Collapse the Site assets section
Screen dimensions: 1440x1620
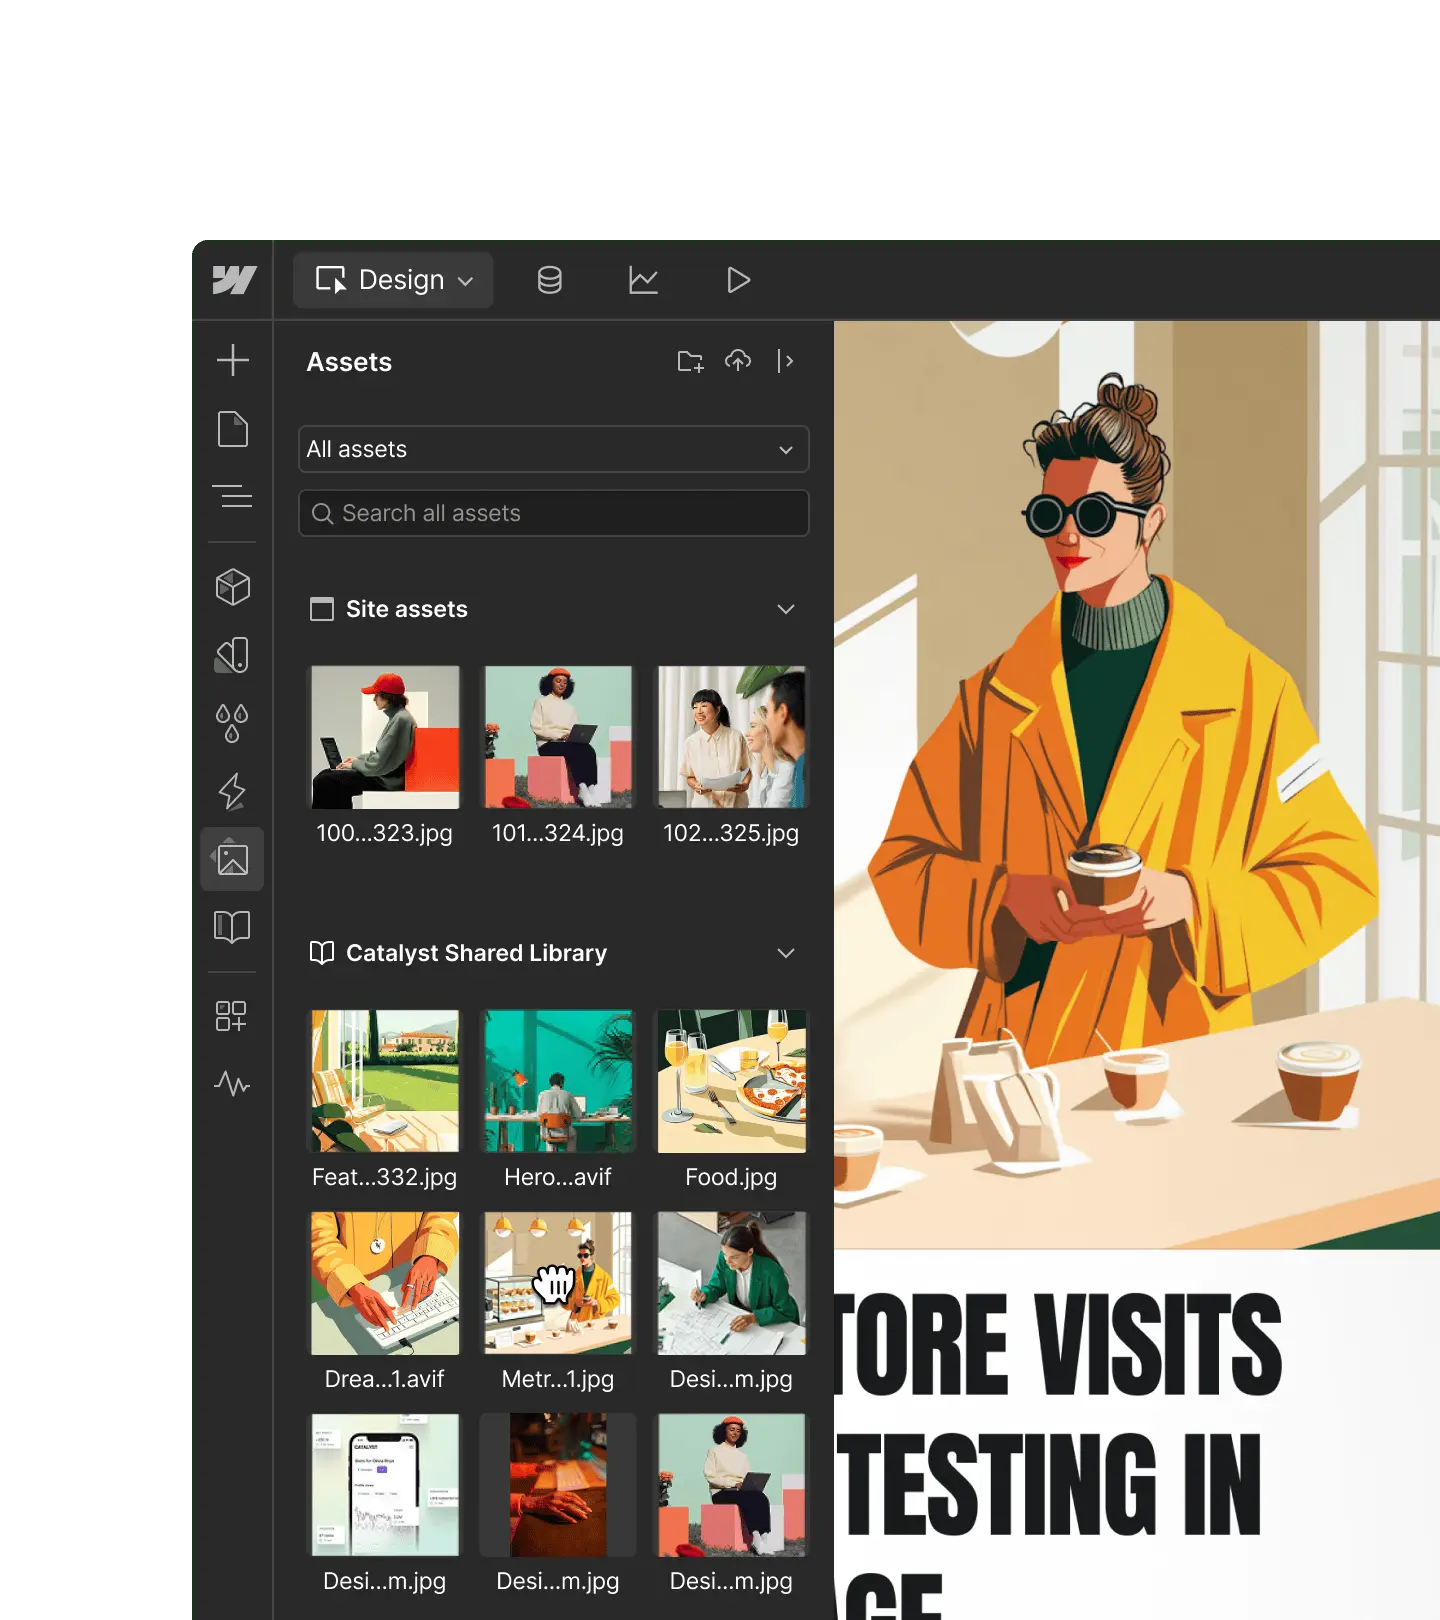pyautogui.click(x=786, y=609)
